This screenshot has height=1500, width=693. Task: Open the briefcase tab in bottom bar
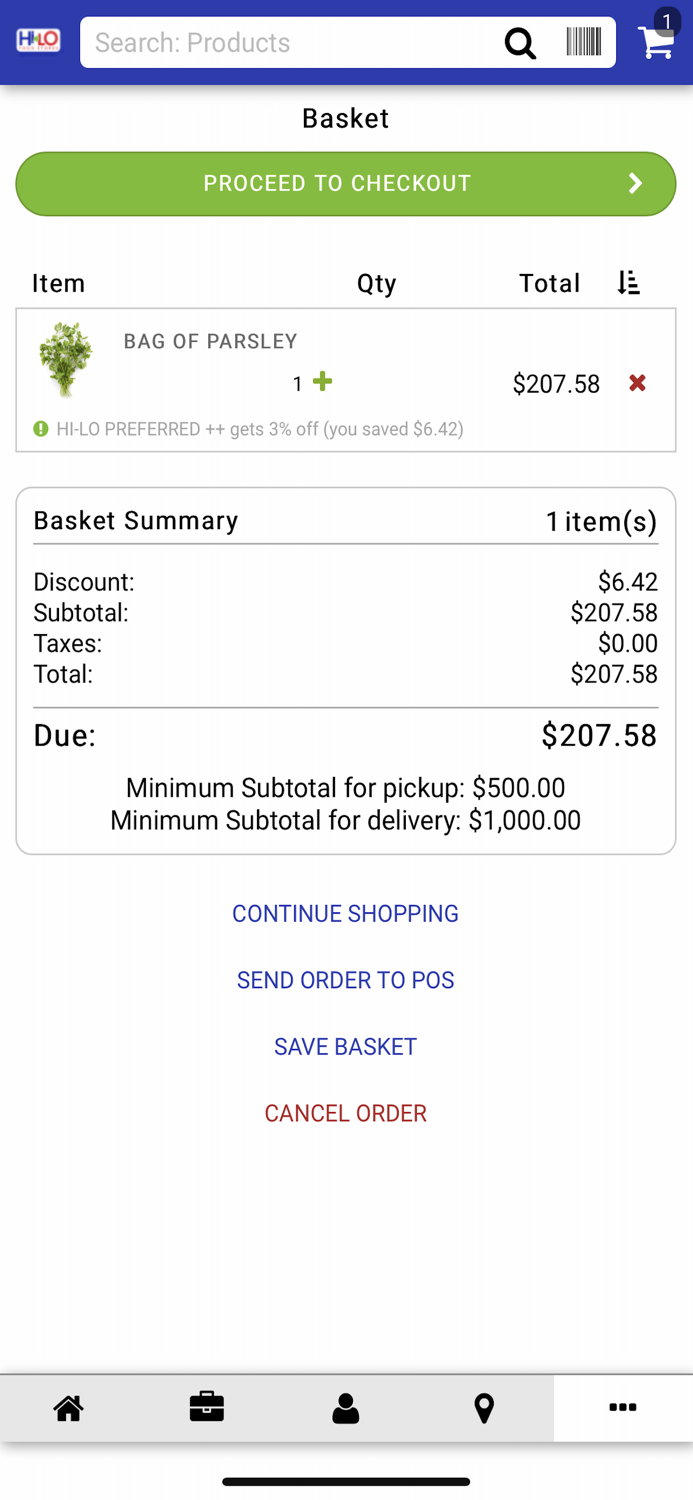[x=207, y=1408]
